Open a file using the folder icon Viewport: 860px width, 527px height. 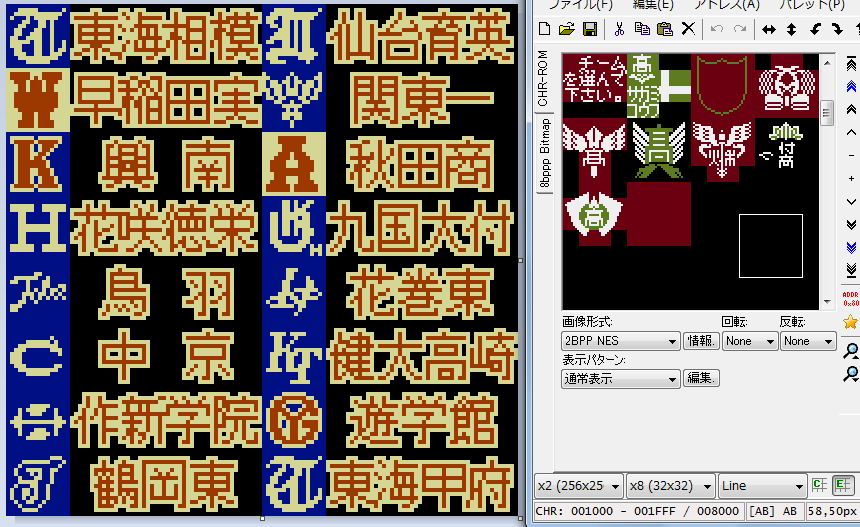pyautogui.click(x=567, y=29)
